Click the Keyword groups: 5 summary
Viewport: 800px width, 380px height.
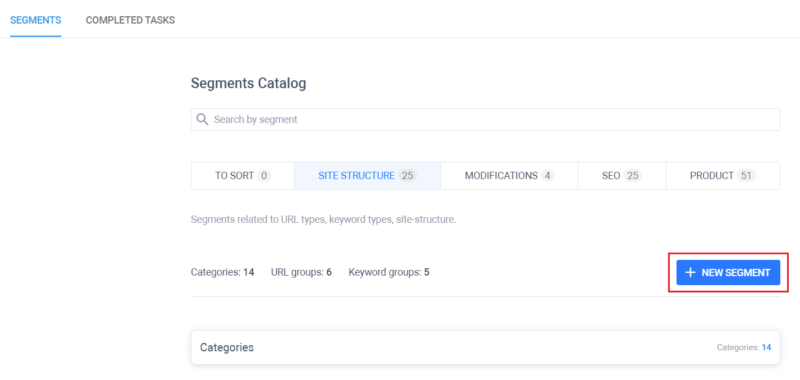click(x=389, y=272)
